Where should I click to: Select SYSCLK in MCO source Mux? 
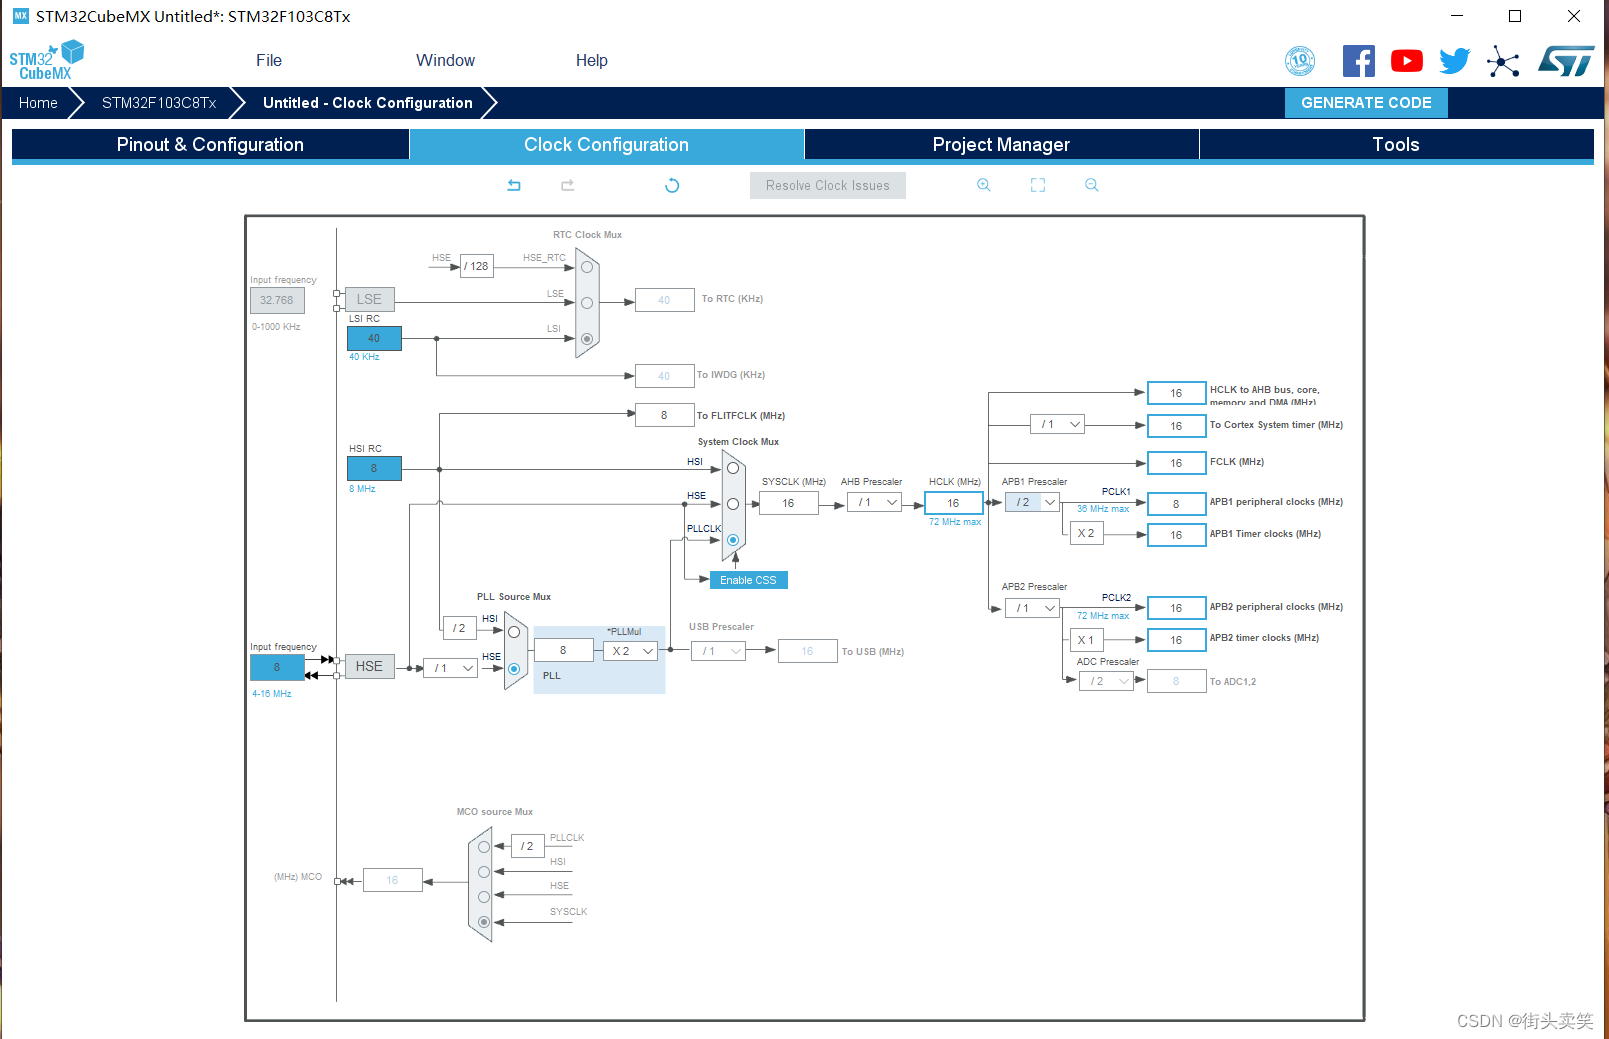pyautogui.click(x=484, y=922)
